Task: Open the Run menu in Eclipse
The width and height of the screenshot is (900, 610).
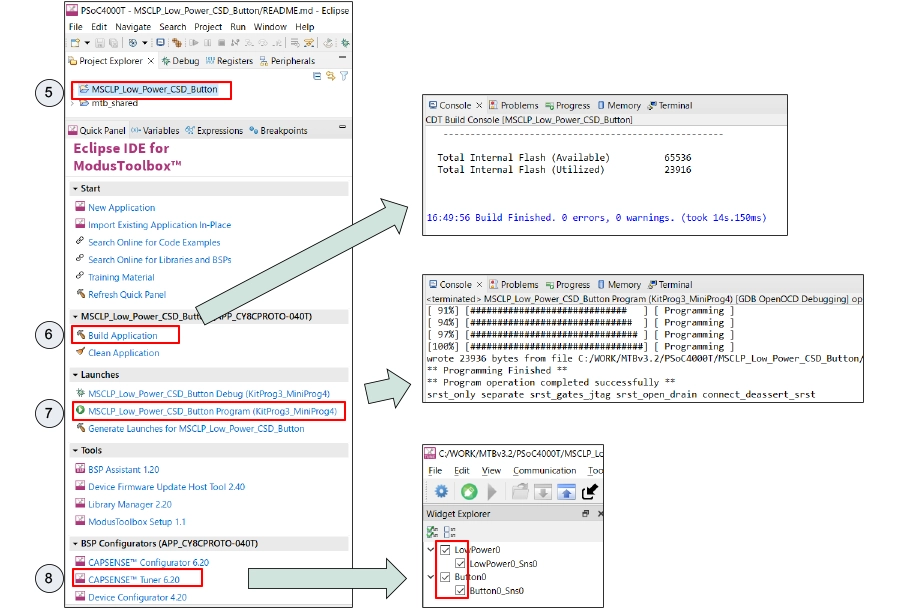Action: pyautogui.click(x=238, y=27)
